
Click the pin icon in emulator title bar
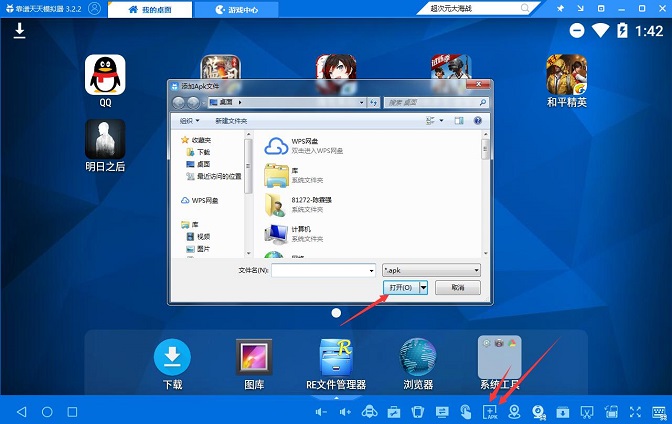(x=560, y=9)
